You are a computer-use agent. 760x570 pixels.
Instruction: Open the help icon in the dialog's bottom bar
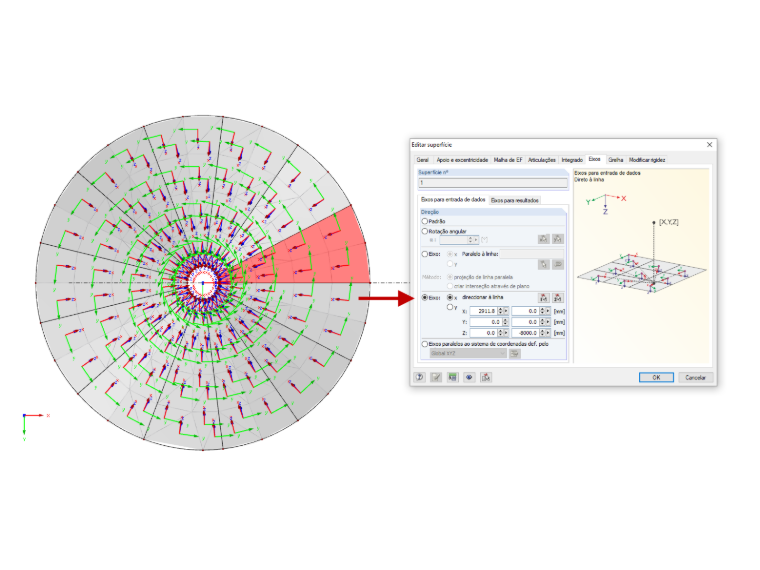(x=420, y=377)
